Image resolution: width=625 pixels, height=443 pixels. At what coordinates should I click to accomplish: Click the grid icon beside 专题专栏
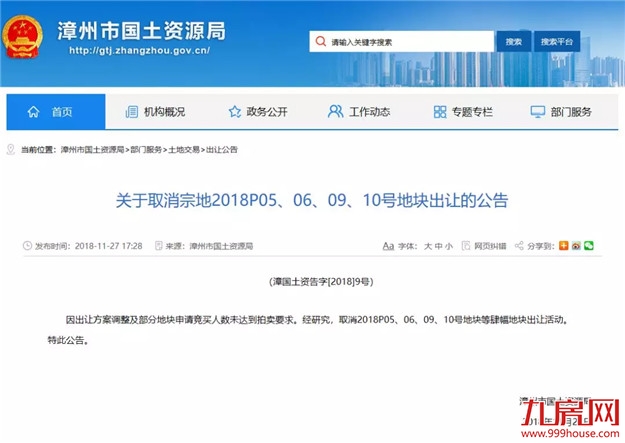[x=440, y=112]
